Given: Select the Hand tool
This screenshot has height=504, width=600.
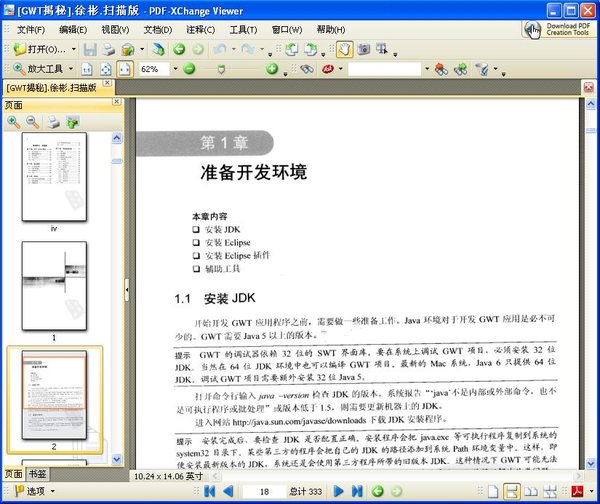Looking at the screenshot, I should pyautogui.click(x=344, y=49).
